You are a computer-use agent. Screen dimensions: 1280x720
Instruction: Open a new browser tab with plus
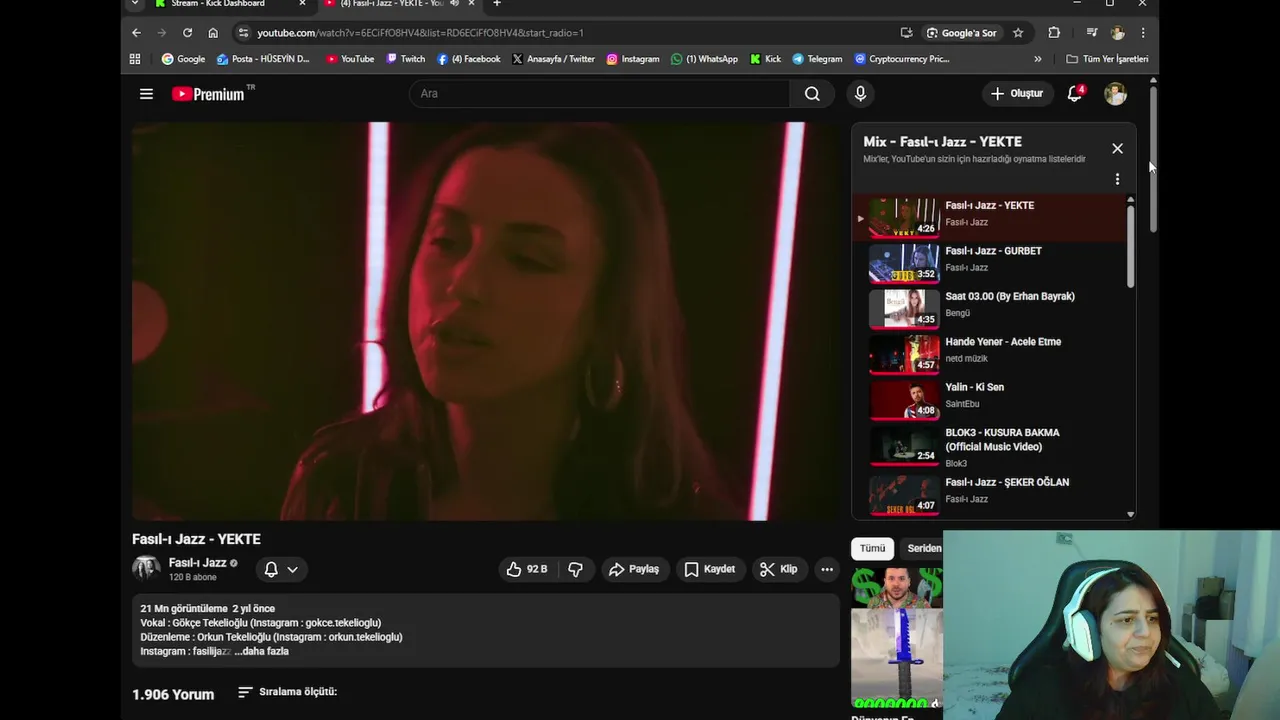coord(497,4)
